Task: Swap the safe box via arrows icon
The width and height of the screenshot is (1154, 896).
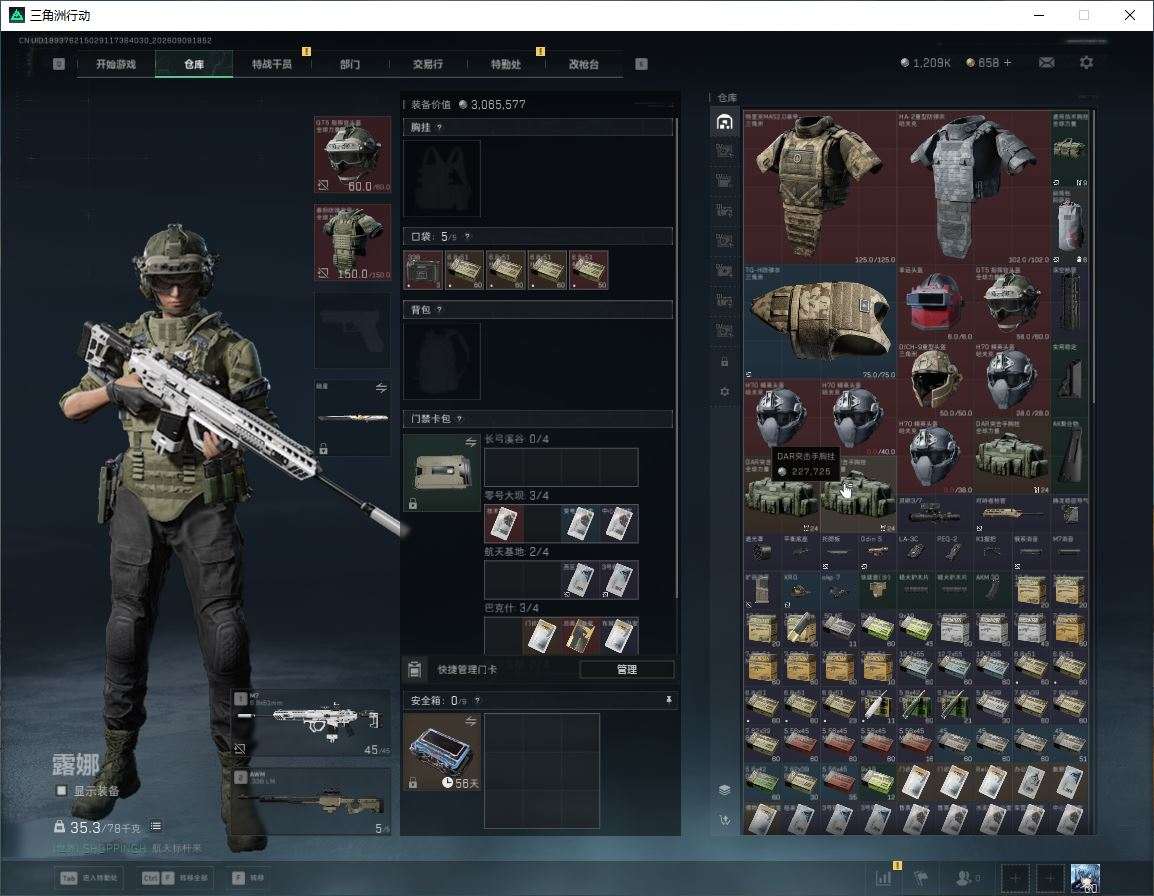Action: coord(471,721)
